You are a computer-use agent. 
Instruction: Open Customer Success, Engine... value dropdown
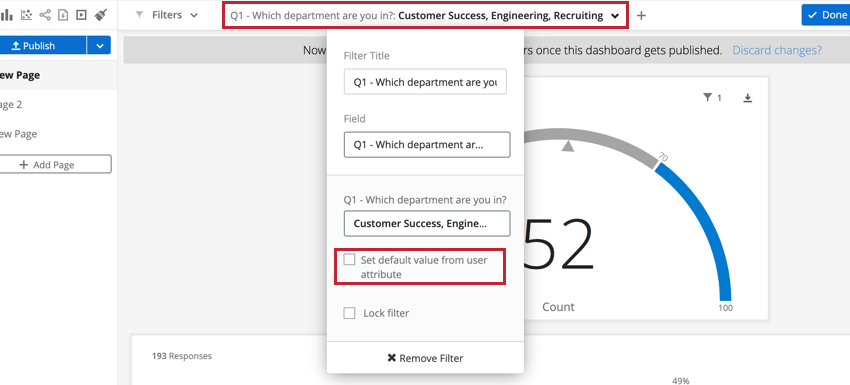(x=427, y=223)
